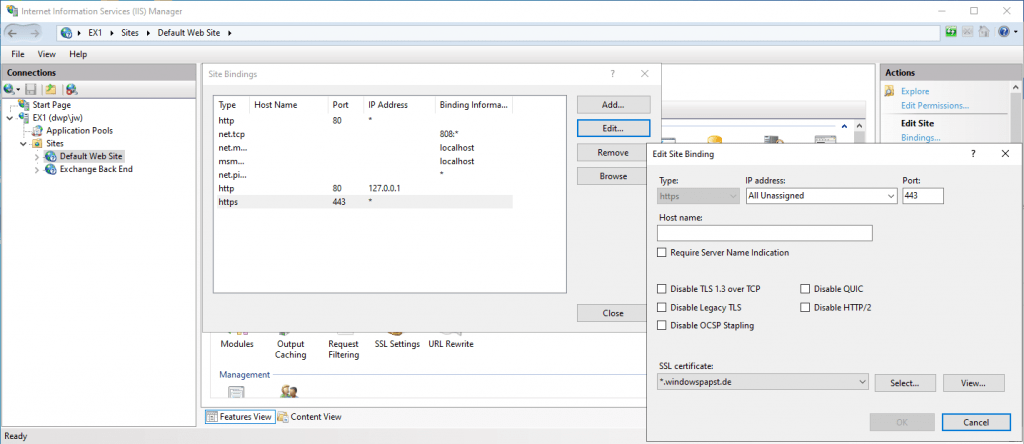Open the Output Caching feature
The width and height of the screenshot is (1024, 444).
point(290,348)
